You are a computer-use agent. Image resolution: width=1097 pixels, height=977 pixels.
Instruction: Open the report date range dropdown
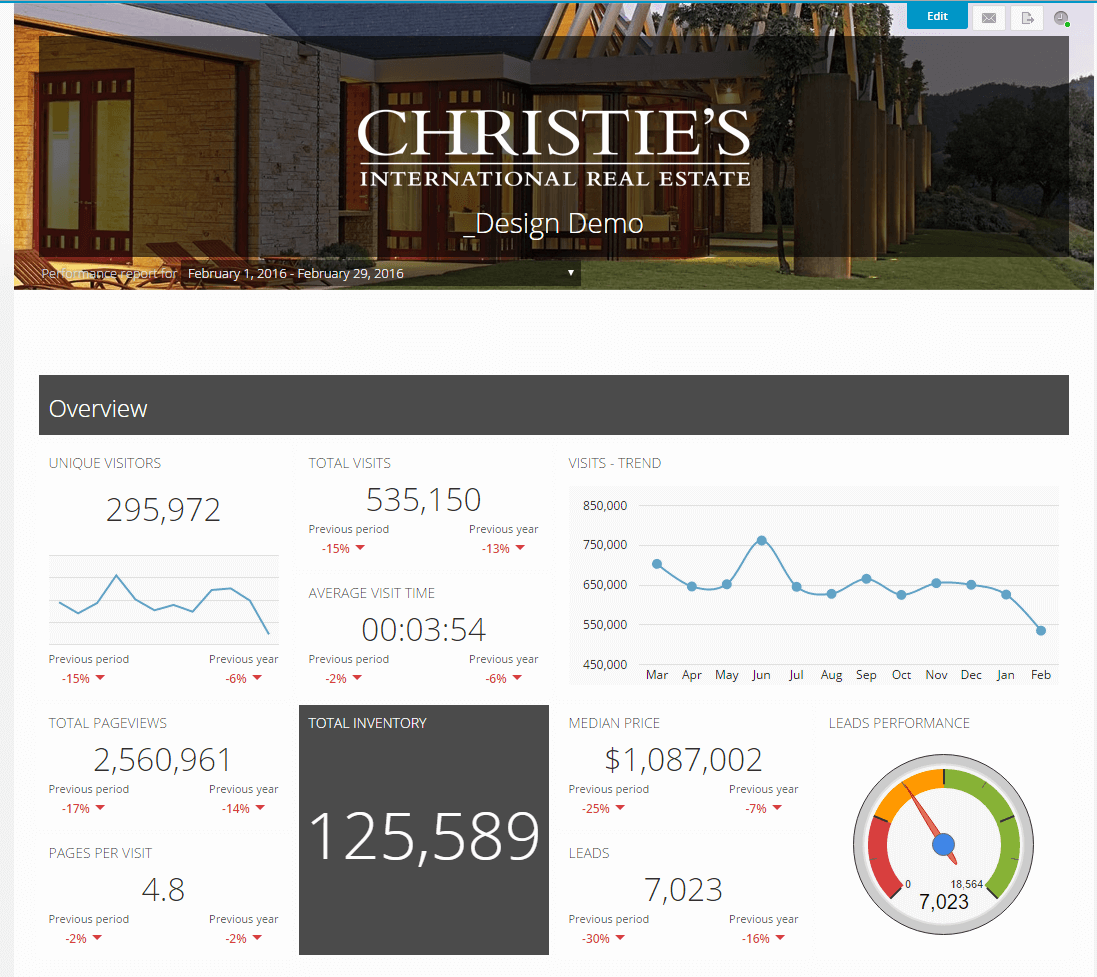coord(380,273)
